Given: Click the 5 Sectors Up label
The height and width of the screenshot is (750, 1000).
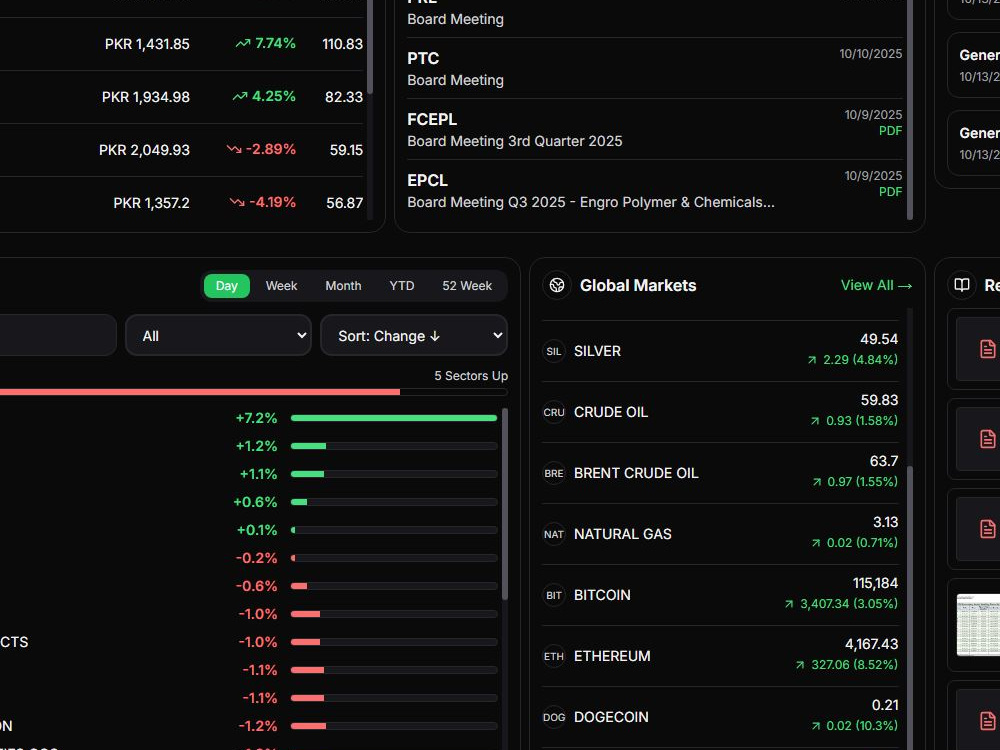Looking at the screenshot, I should [x=471, y=376].
